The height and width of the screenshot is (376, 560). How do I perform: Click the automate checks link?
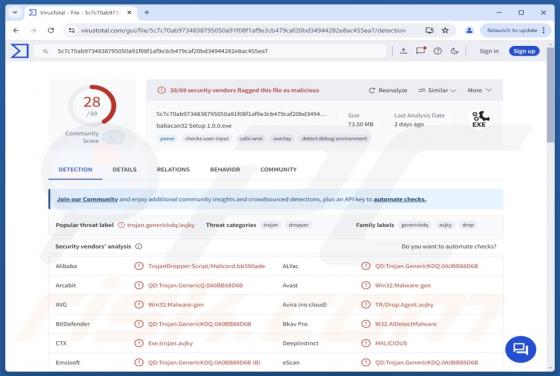click(400, 199)
